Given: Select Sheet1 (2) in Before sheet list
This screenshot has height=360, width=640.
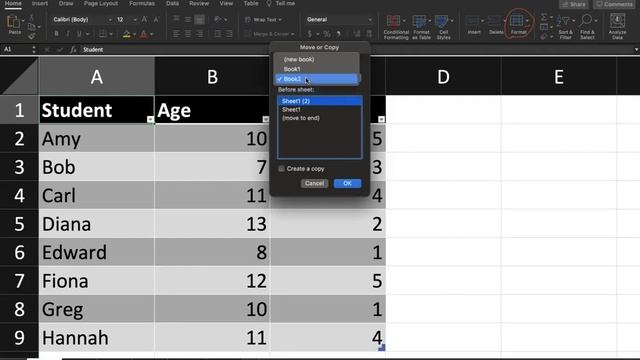Looking at the screenshot, I should (x=320, y=101).
